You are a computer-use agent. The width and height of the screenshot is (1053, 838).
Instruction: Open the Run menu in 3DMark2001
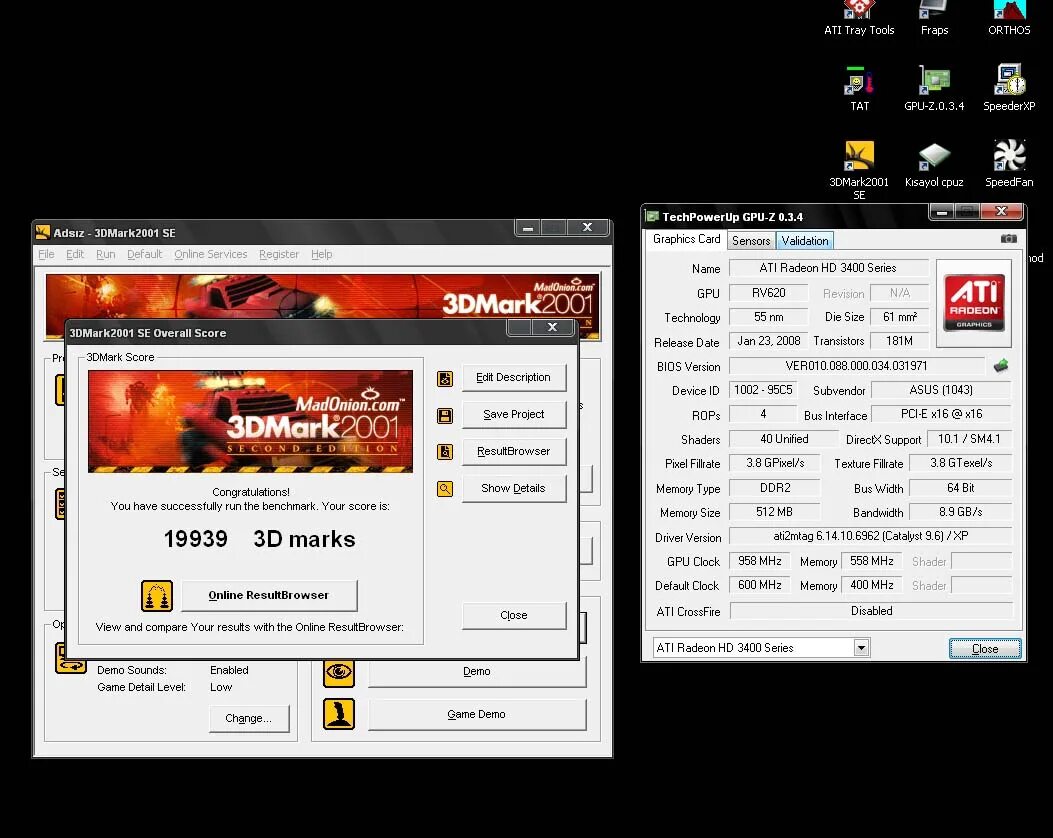coord(105,254)
